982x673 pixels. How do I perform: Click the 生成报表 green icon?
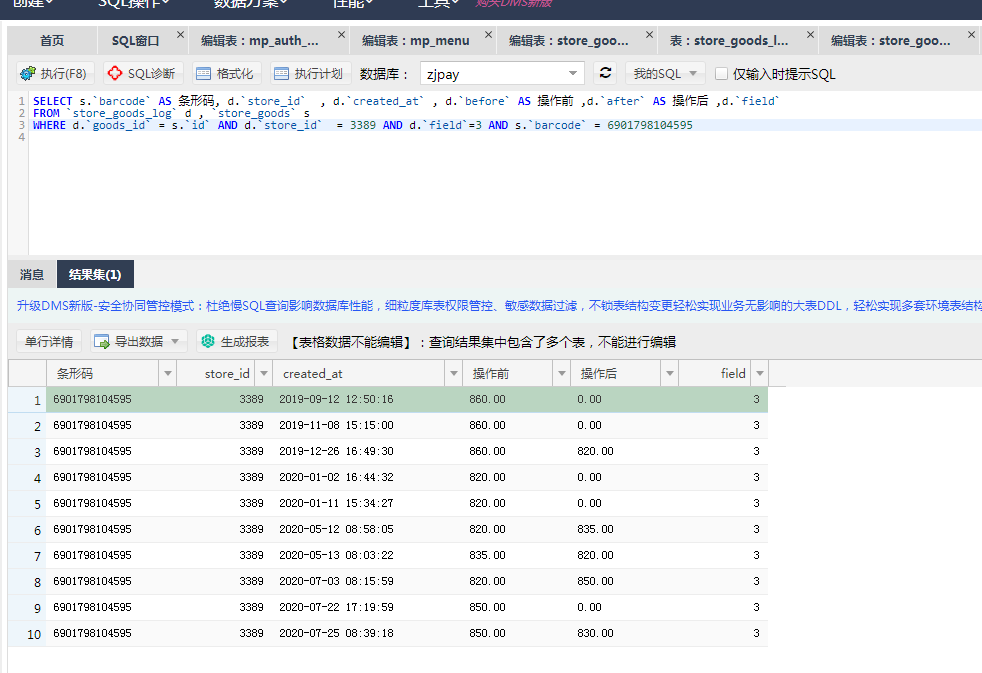tap(208, 341)
